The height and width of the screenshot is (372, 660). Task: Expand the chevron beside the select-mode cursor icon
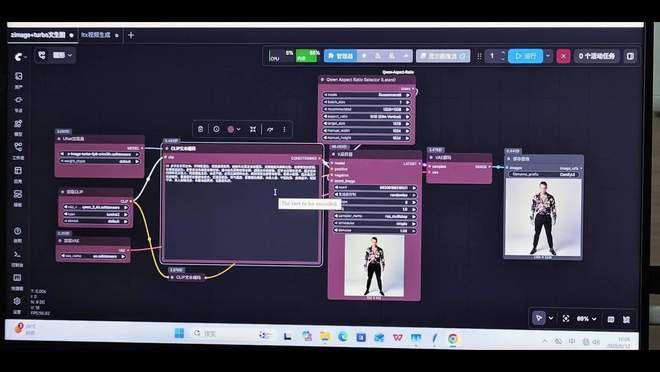[x=551, y=319]
